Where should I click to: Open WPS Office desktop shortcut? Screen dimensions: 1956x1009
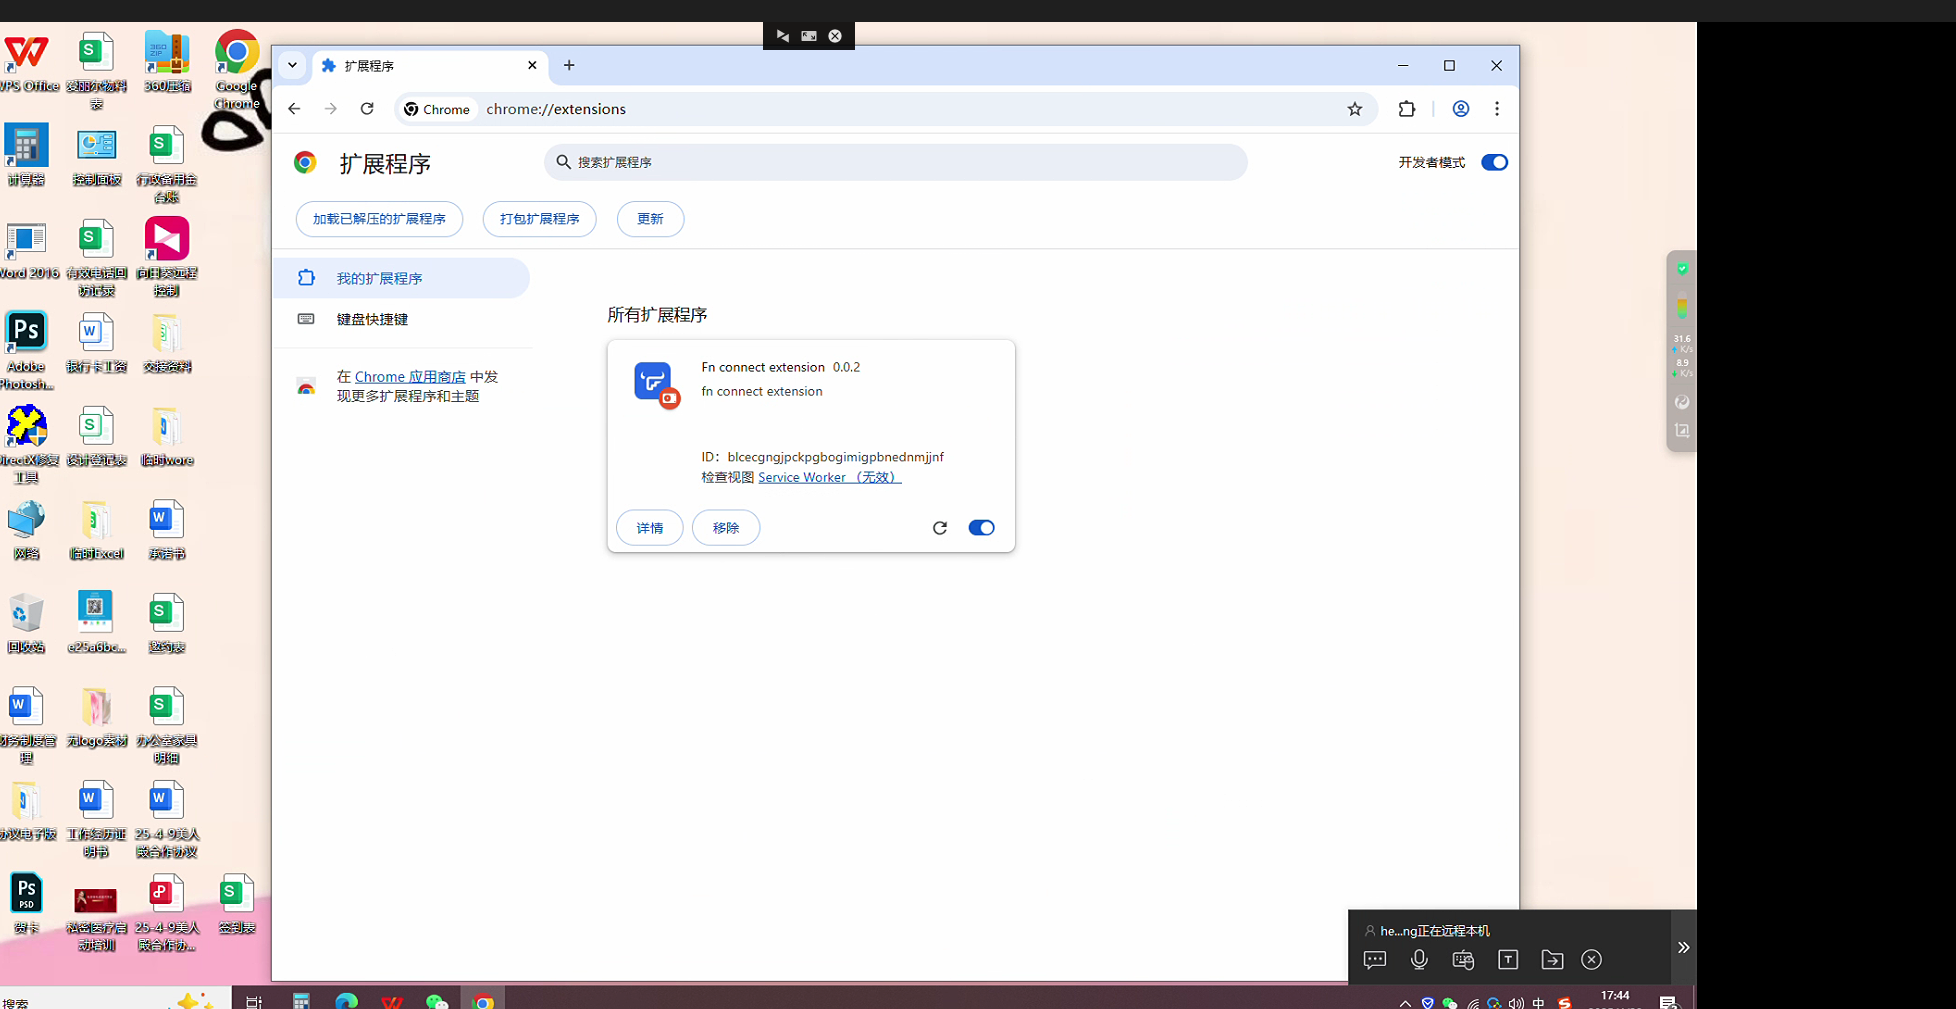tap(26, 62)
